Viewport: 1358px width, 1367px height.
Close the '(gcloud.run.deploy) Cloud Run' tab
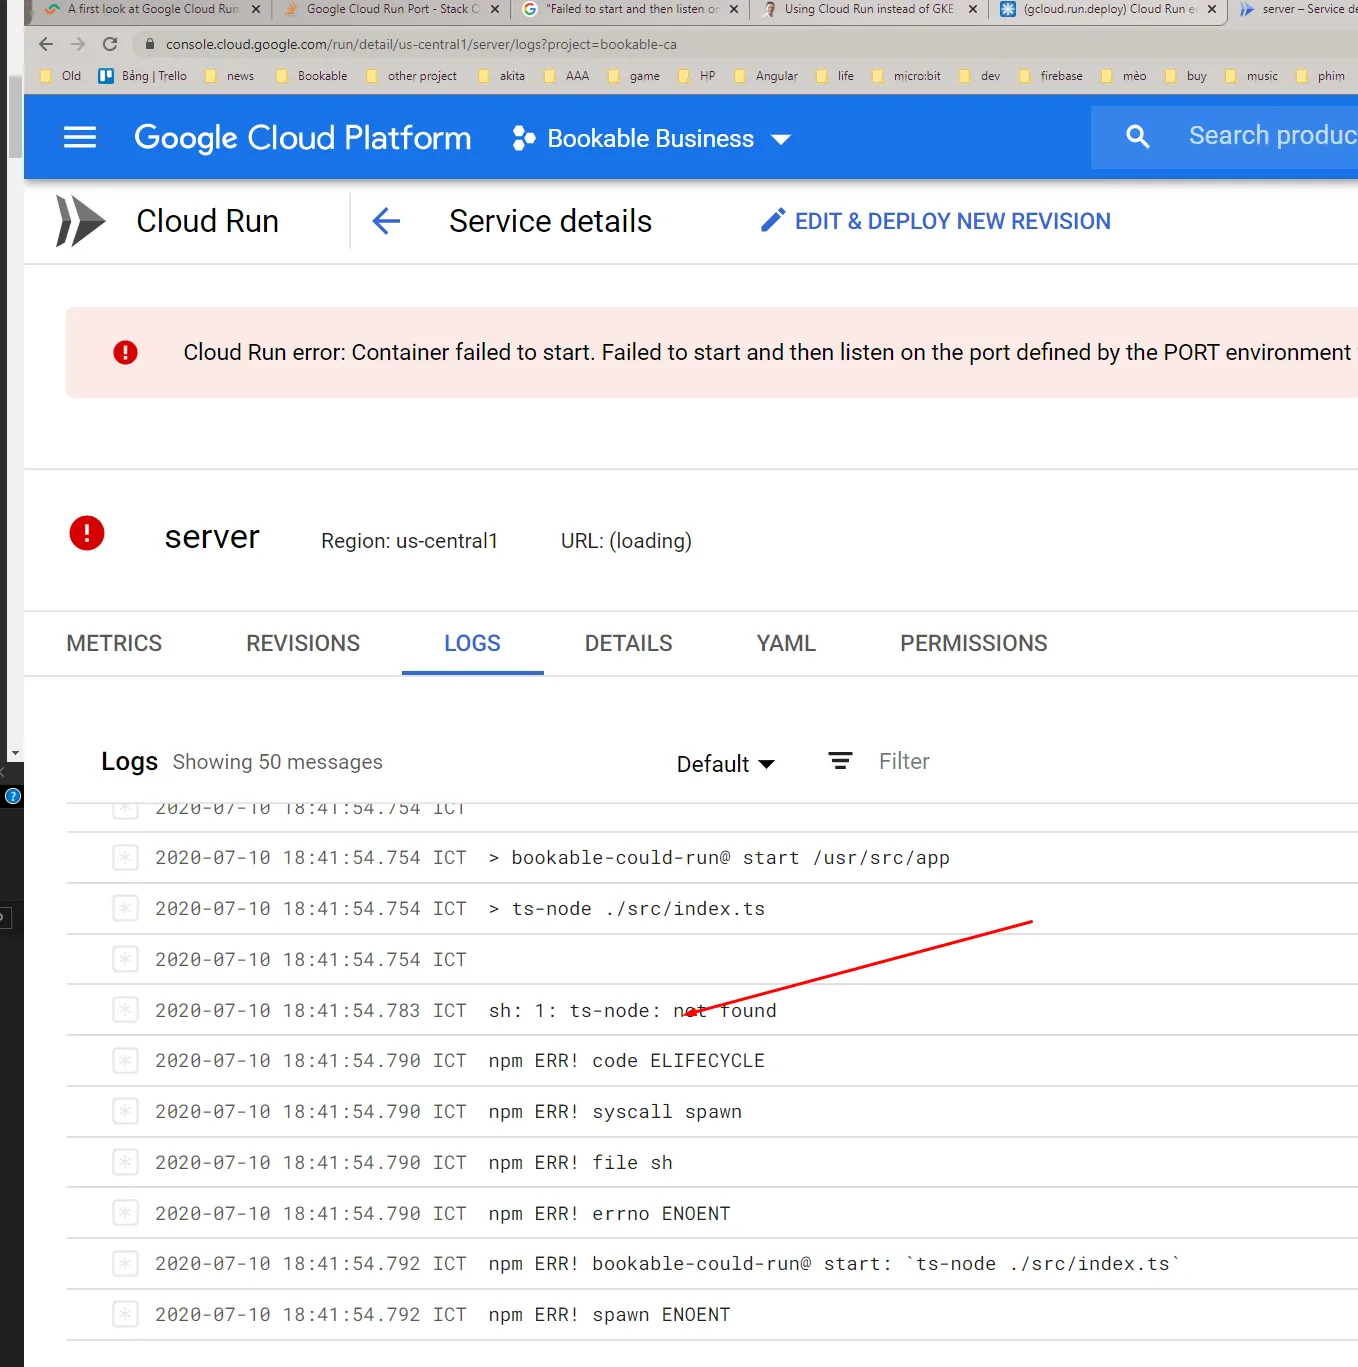pos(1212,9)
